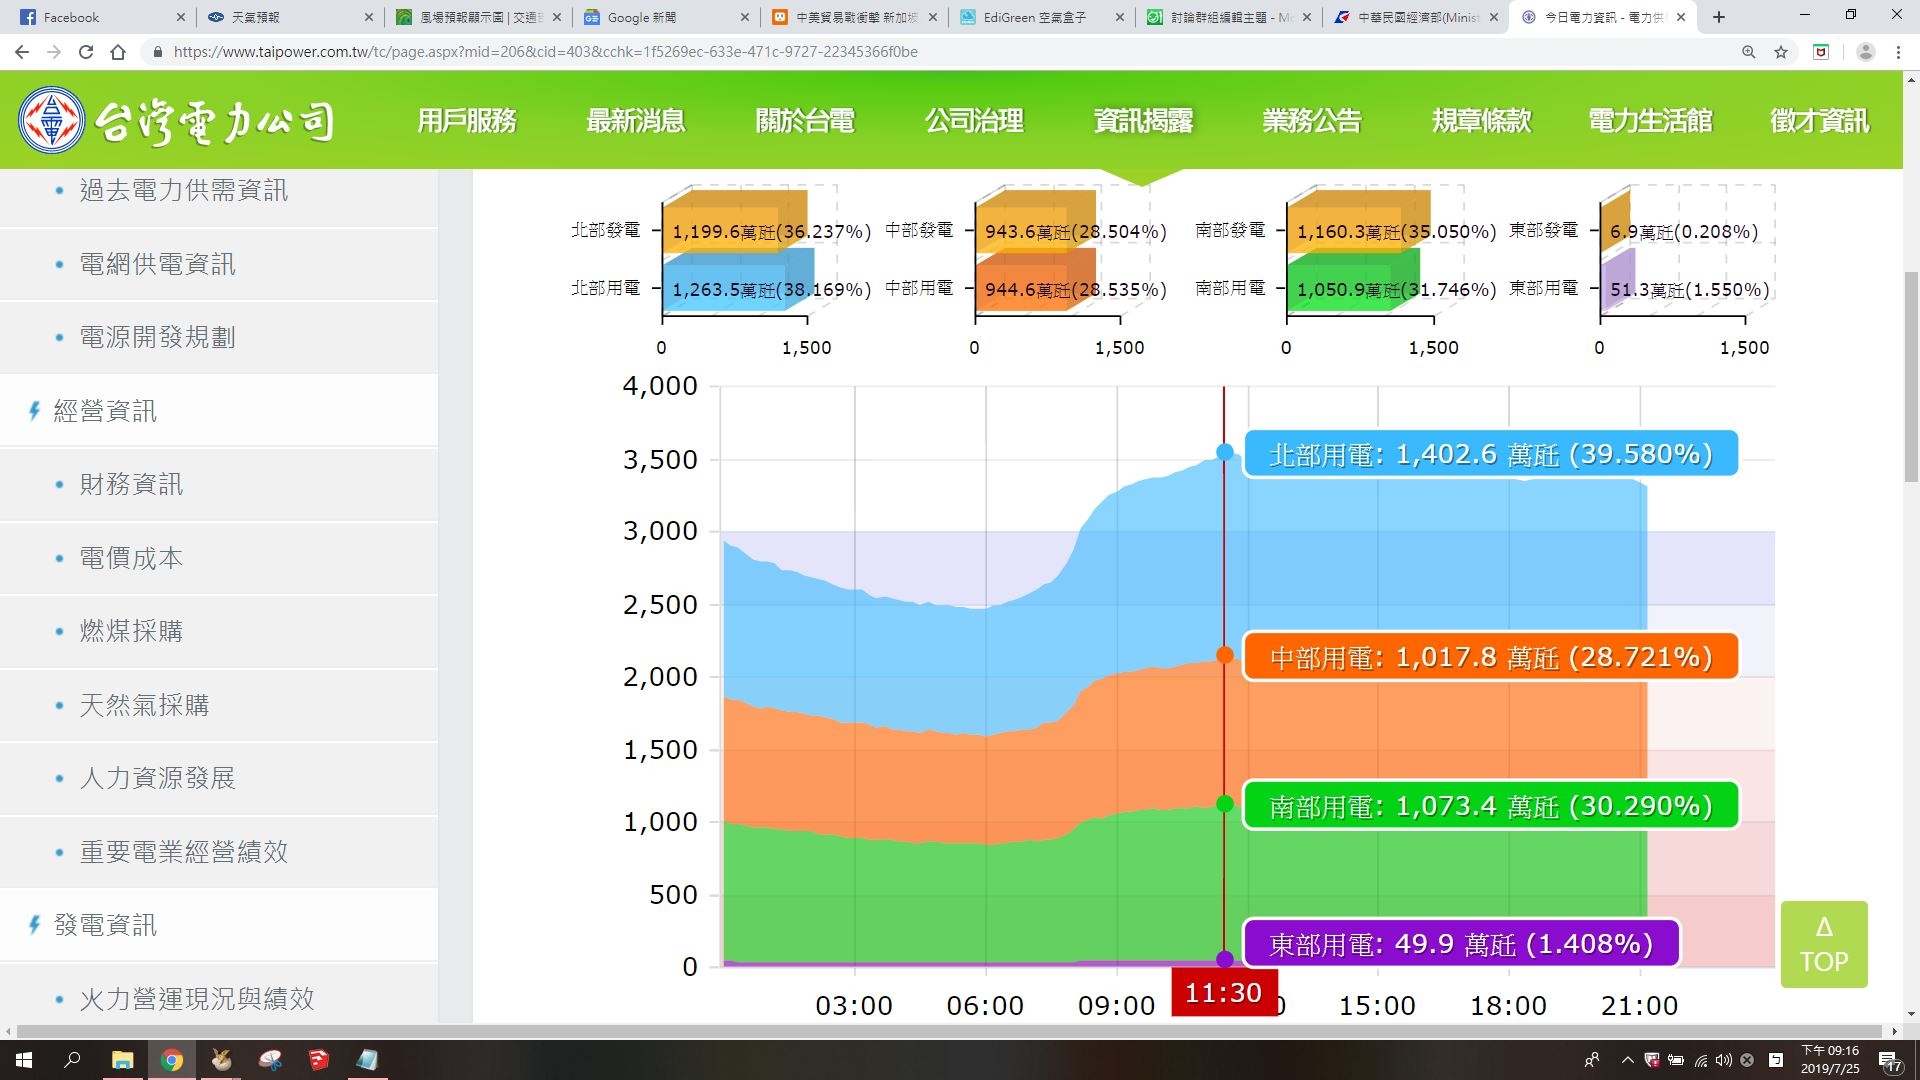Open 關於台電 navigation menu
Image resolution: width=1920 pixels, height=1080 pixels.
coord(805,121)
